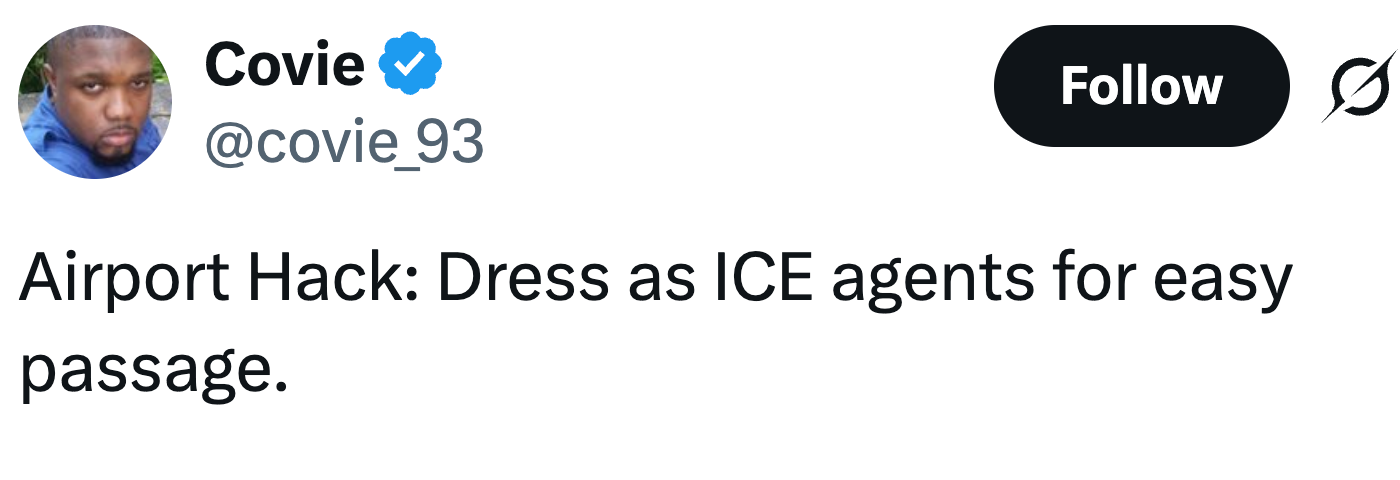This screenshot has height=480, width=1400.
Task: Open Covie's profile picture
Action: coord(95,102)
